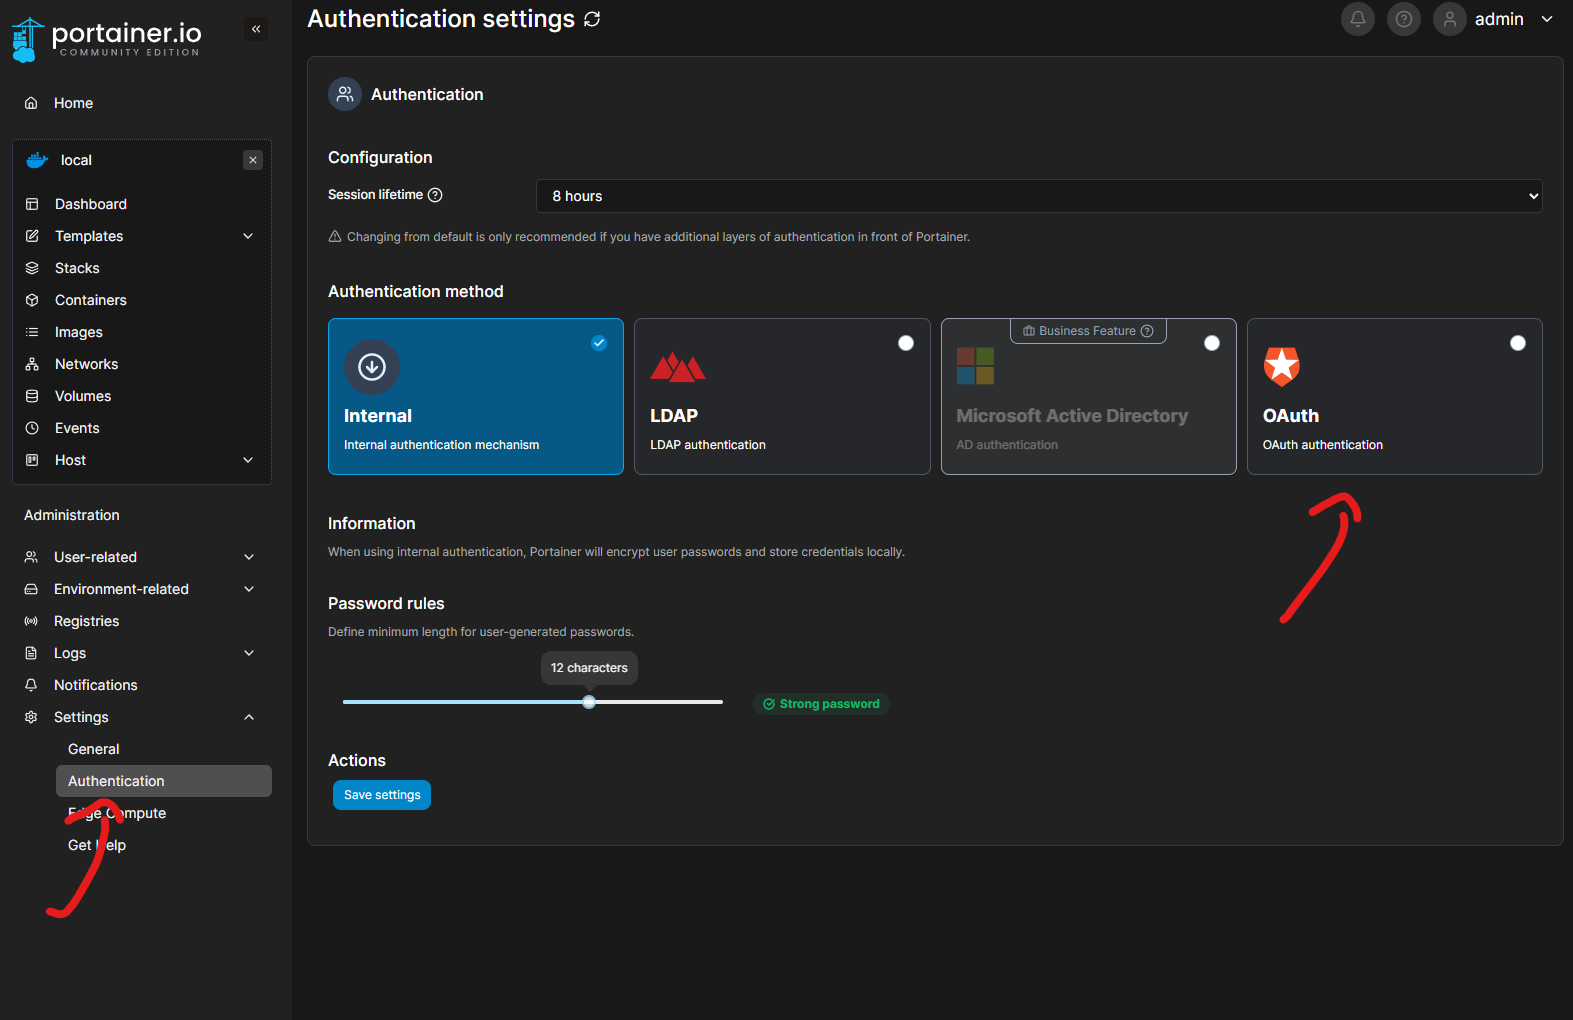This screenshot has width=1573, height=1020.
Task: Click the Strong password status badge
Action: pyautogui.click(x=821, y=704)
